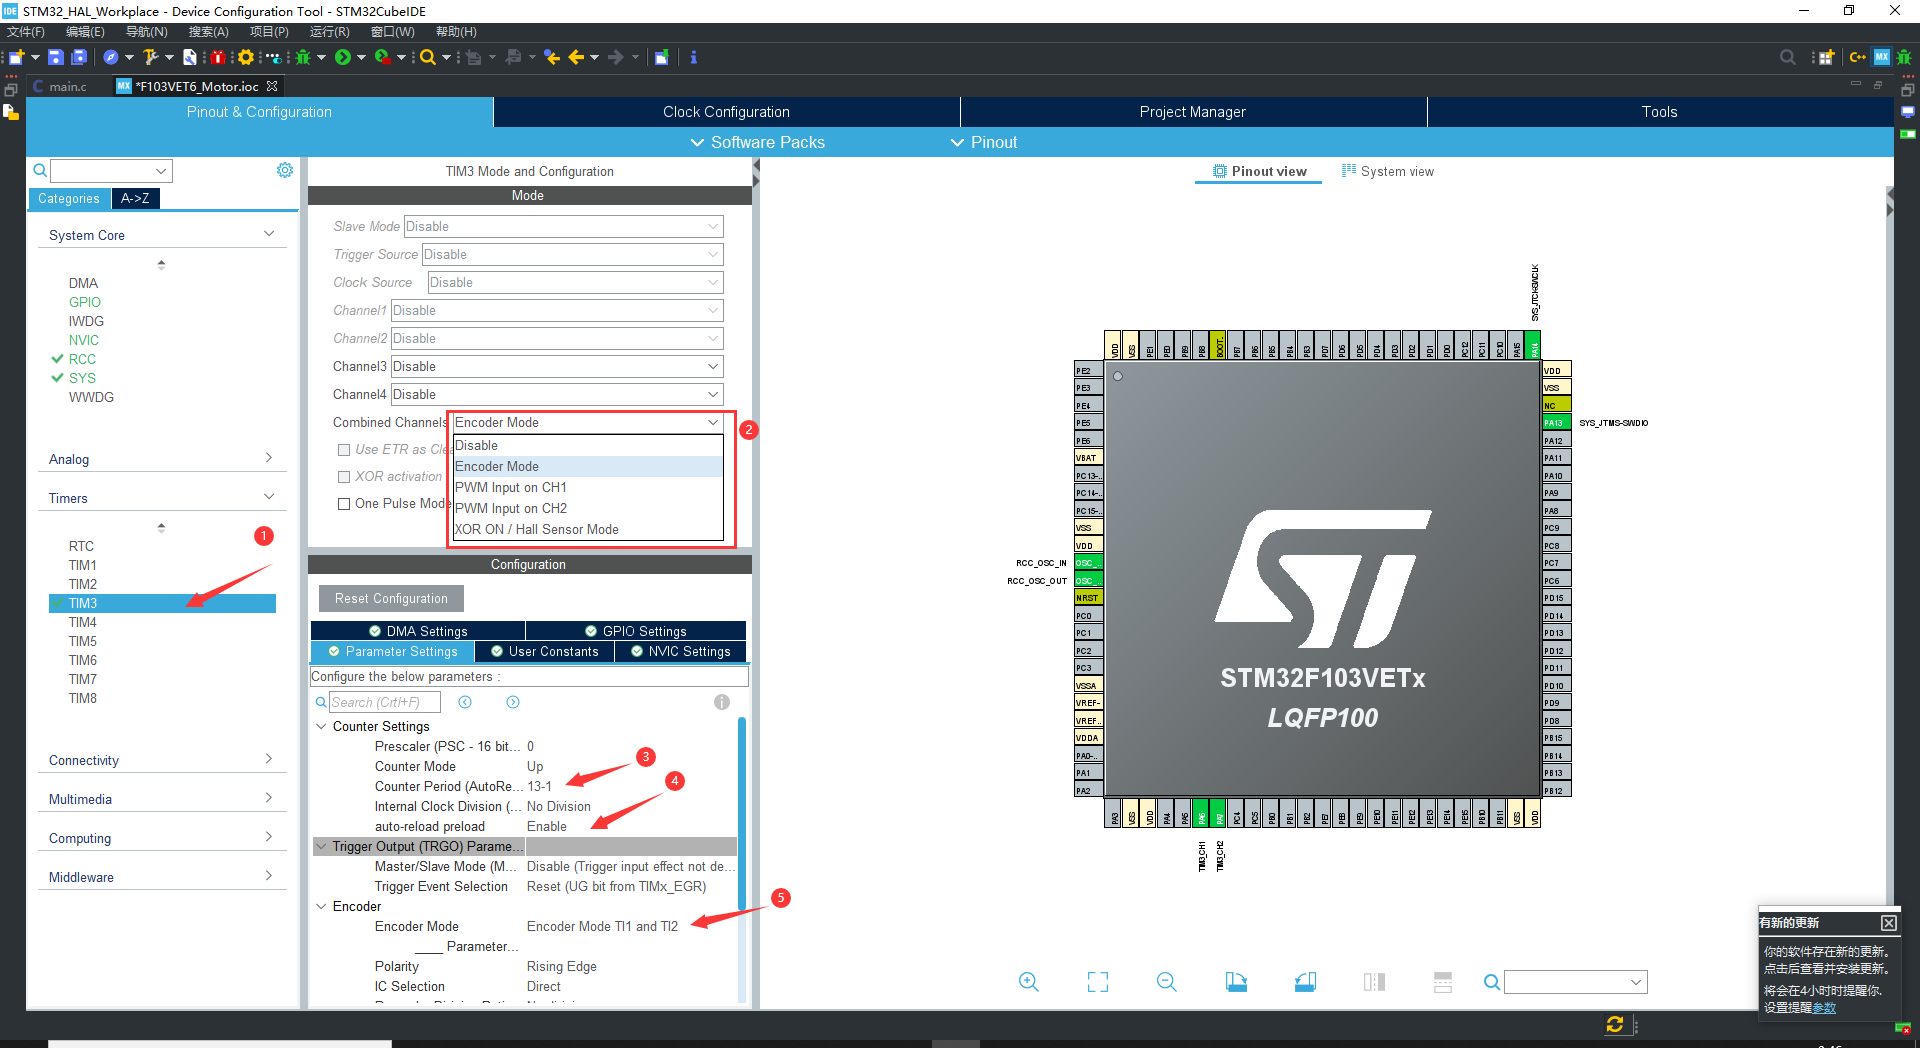Click the pin search combo box below chip

(1576, 982)
